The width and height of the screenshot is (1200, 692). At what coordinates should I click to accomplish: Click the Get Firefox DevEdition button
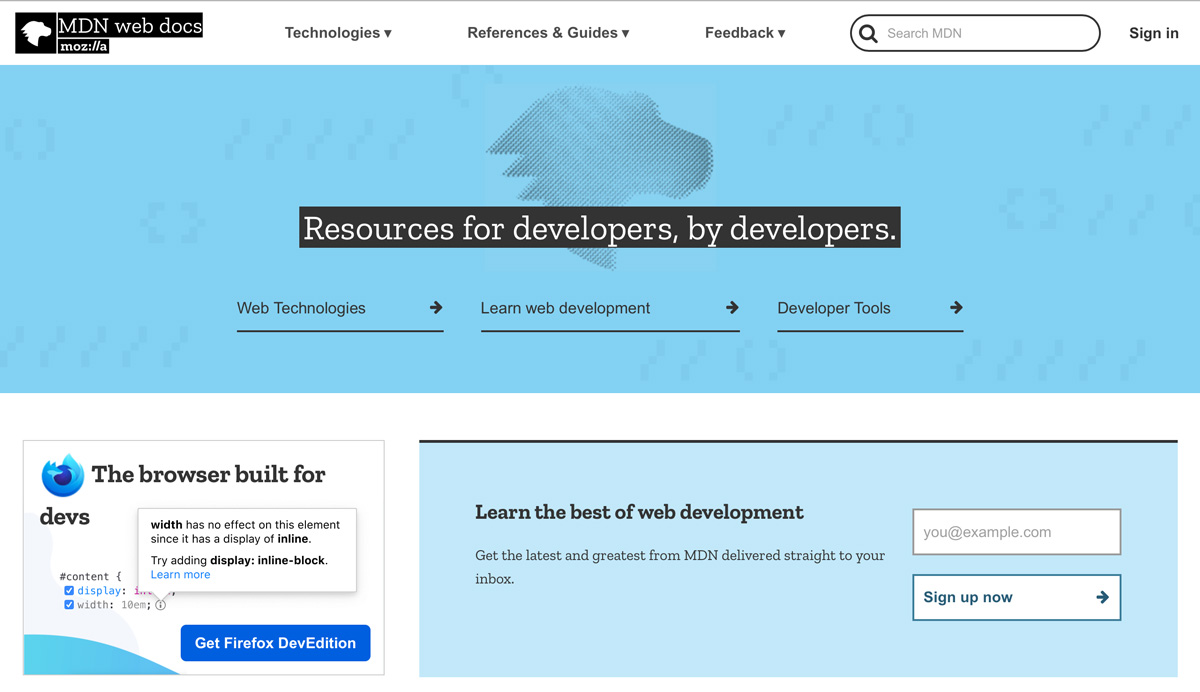[x=275, y=643]
